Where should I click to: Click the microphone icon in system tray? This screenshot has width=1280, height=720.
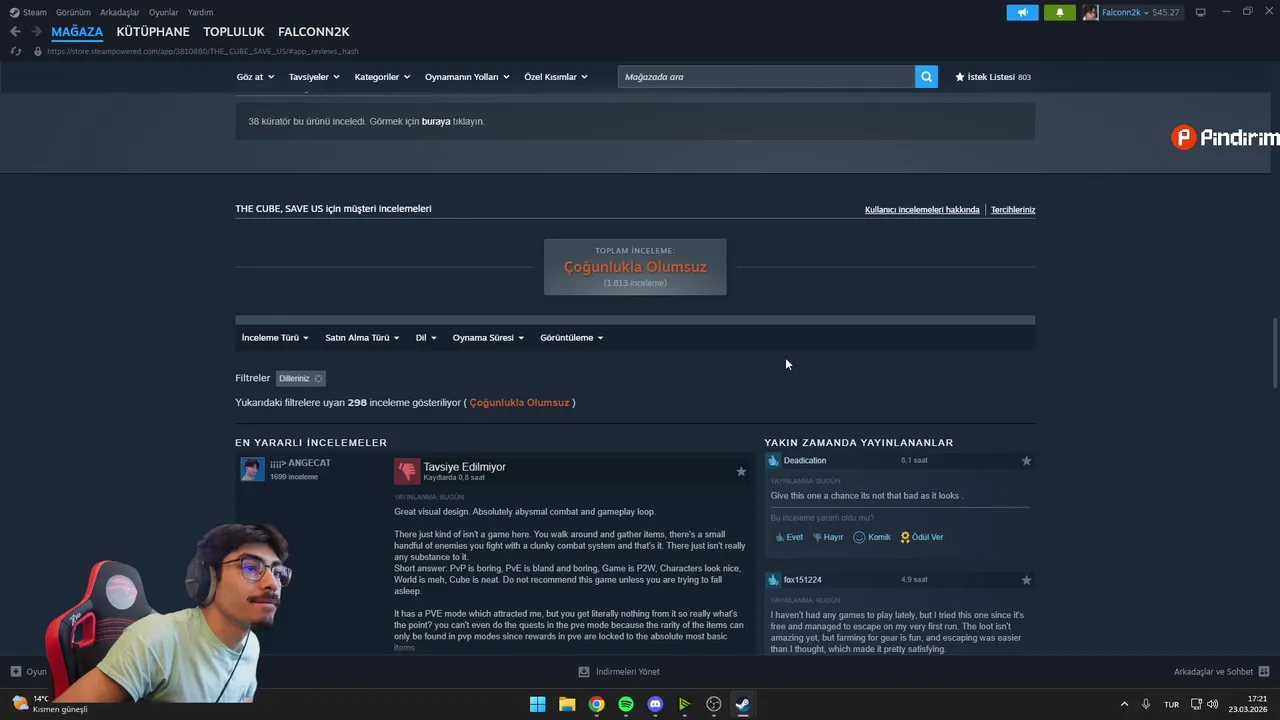tap(1146, 704)
